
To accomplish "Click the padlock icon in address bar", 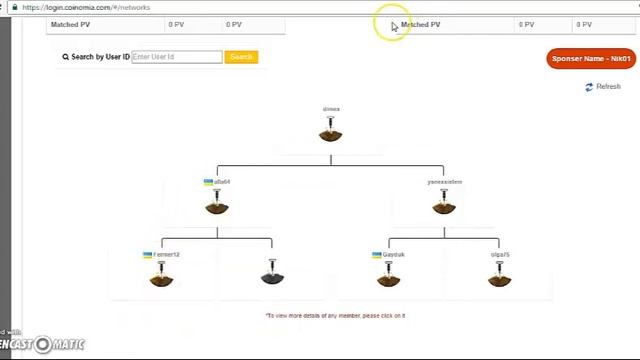I will pyautogui.click(x=15, y=7).
